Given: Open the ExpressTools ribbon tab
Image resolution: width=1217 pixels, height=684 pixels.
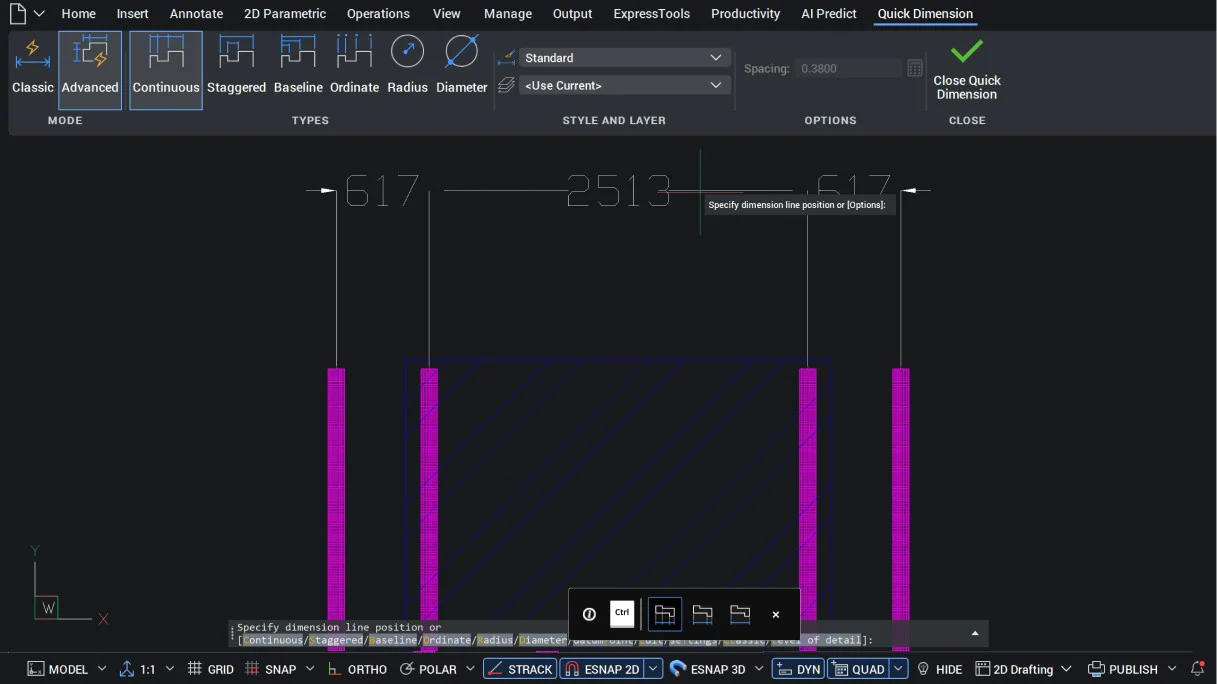Looking at the screenshot, I should [652, 14].
